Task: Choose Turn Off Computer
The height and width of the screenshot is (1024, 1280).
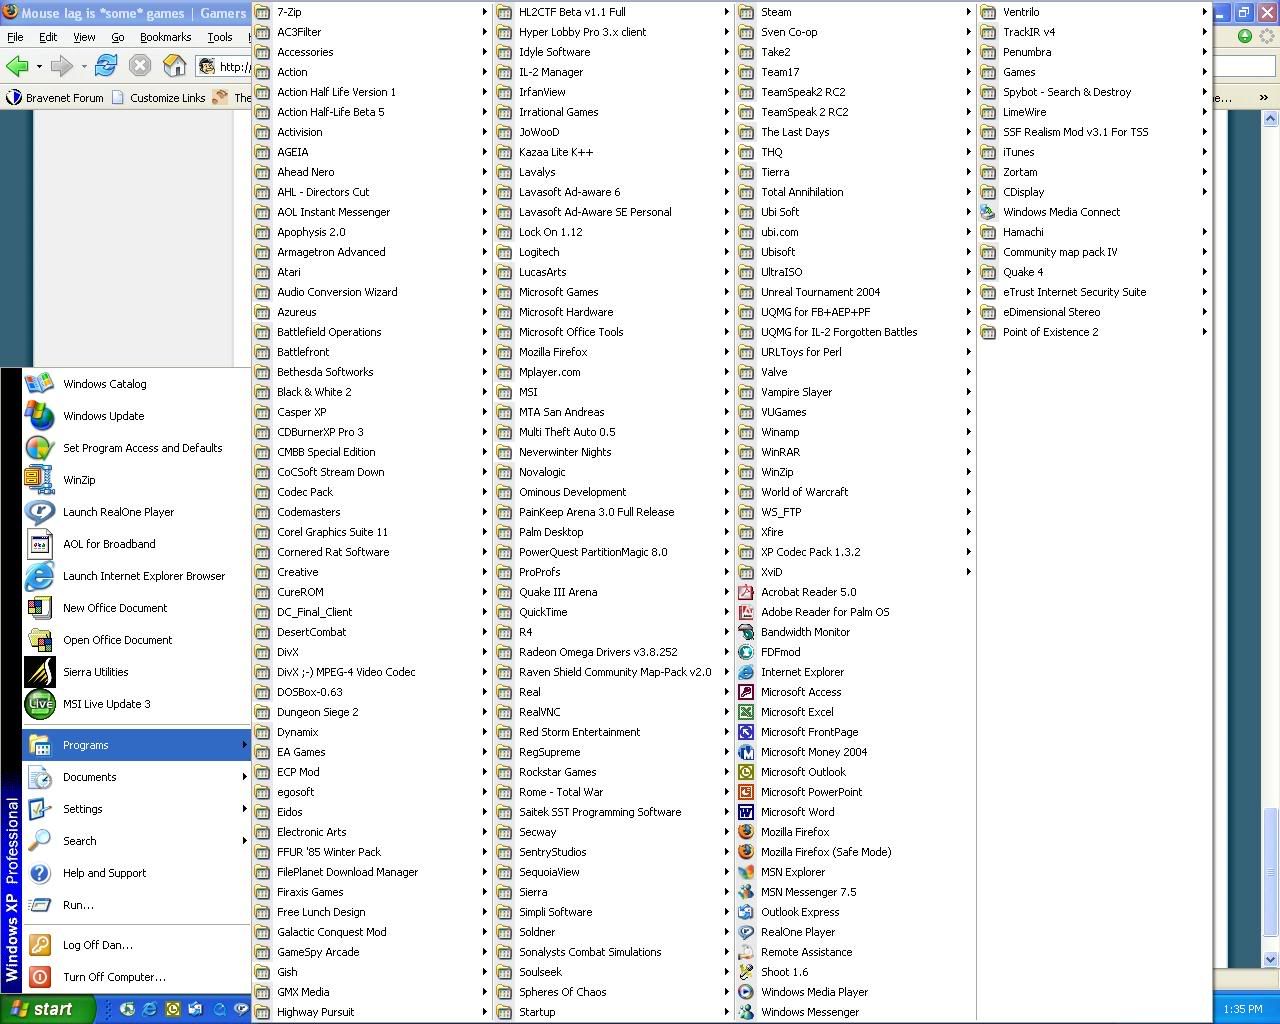Action: 136,977
